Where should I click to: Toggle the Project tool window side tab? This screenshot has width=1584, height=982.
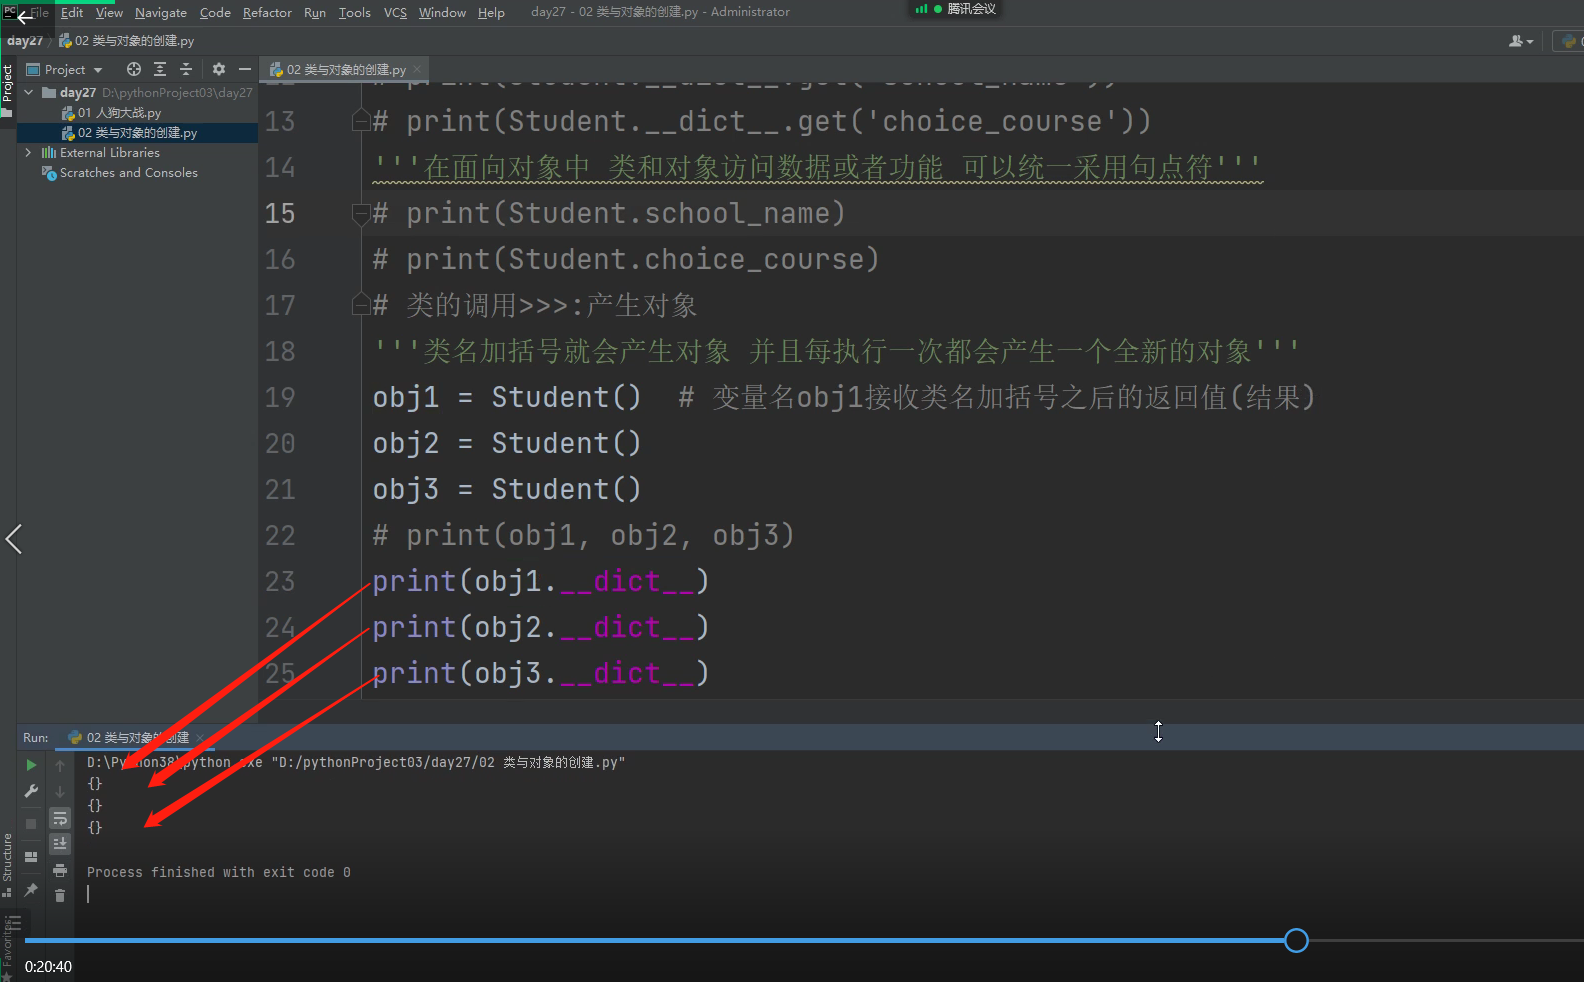coord(7,89)
